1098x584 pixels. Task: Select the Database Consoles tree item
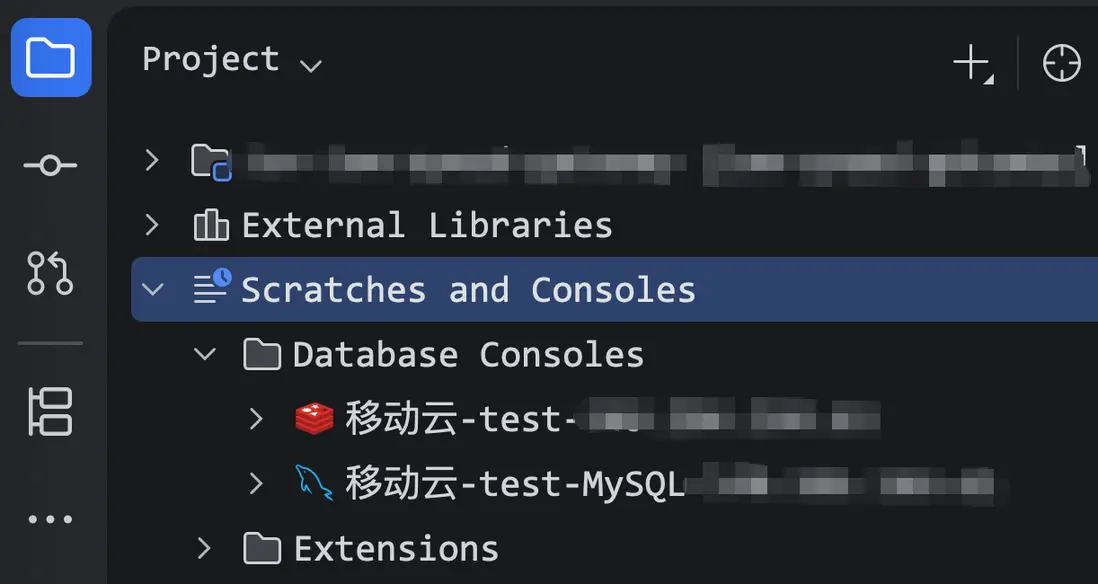pyautogui.click(x=467, y=355)
